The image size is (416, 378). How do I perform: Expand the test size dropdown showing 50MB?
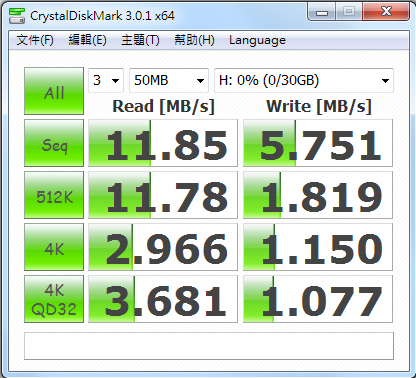(169, 80)
